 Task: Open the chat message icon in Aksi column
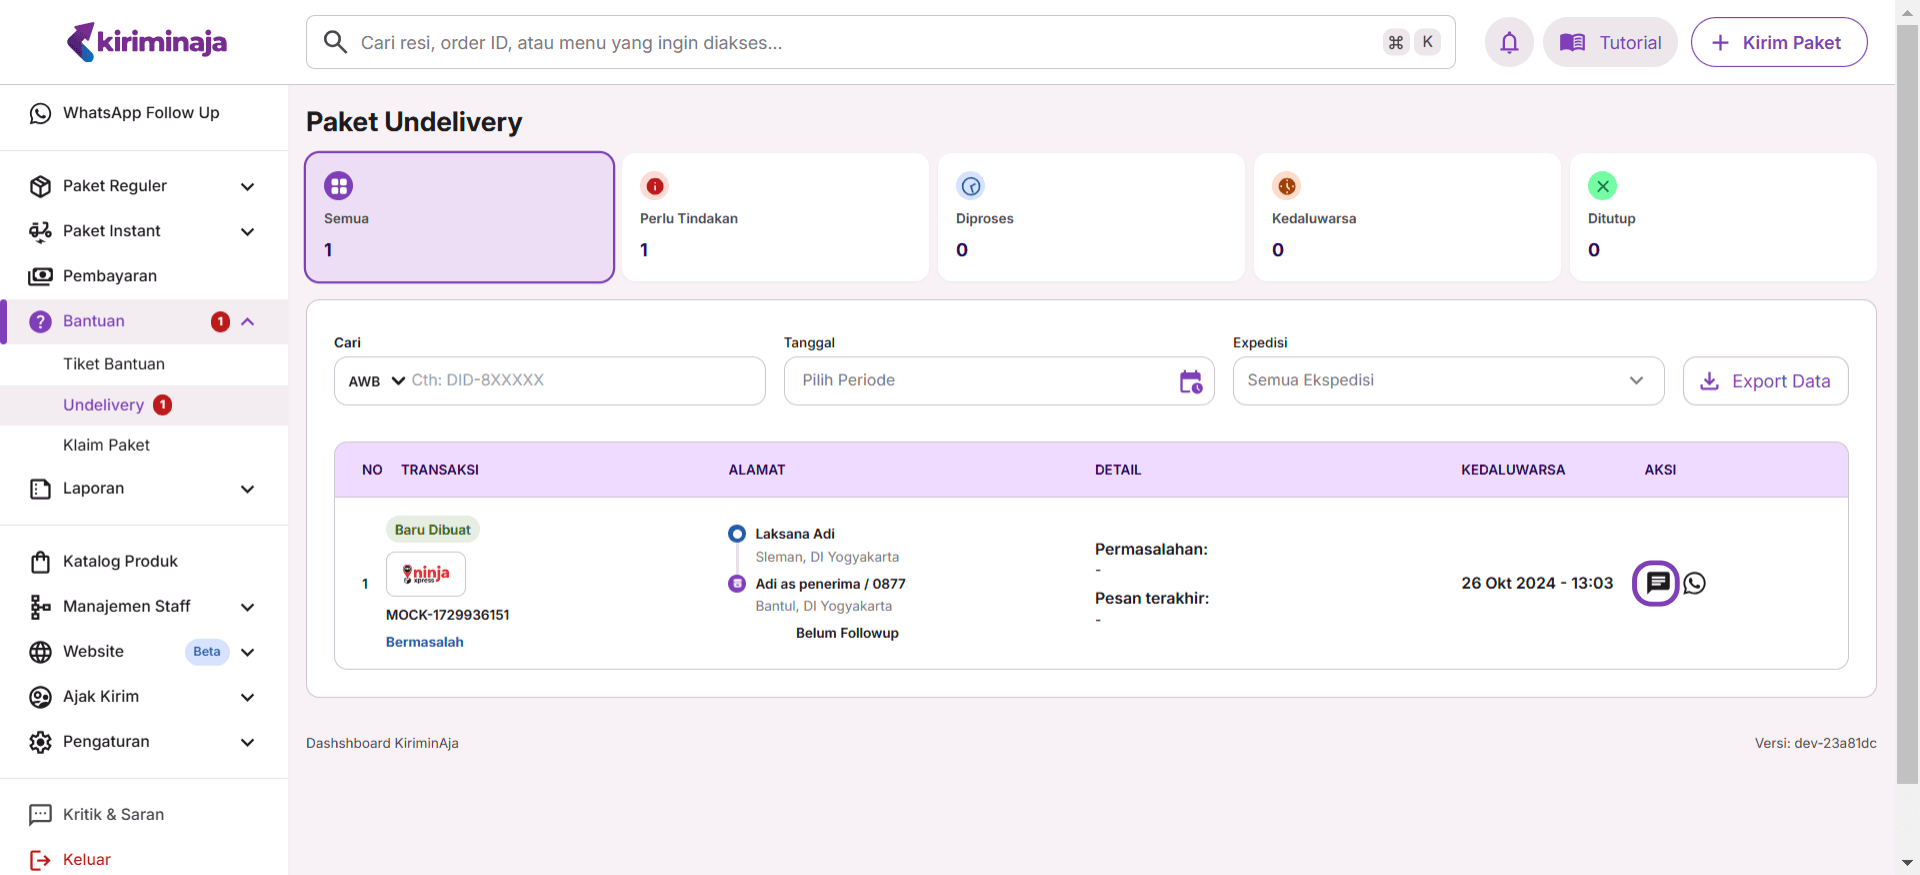point(1656,583)
